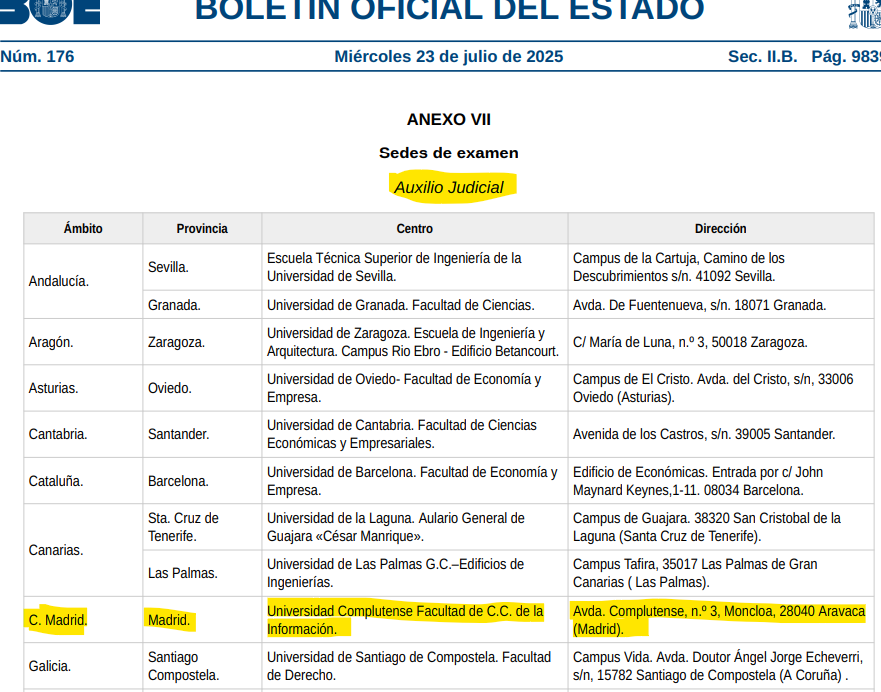This screenshot has width=881, height=692.
Task: Select the "Las Palmas." province cell
Action: tap(202, 573)
